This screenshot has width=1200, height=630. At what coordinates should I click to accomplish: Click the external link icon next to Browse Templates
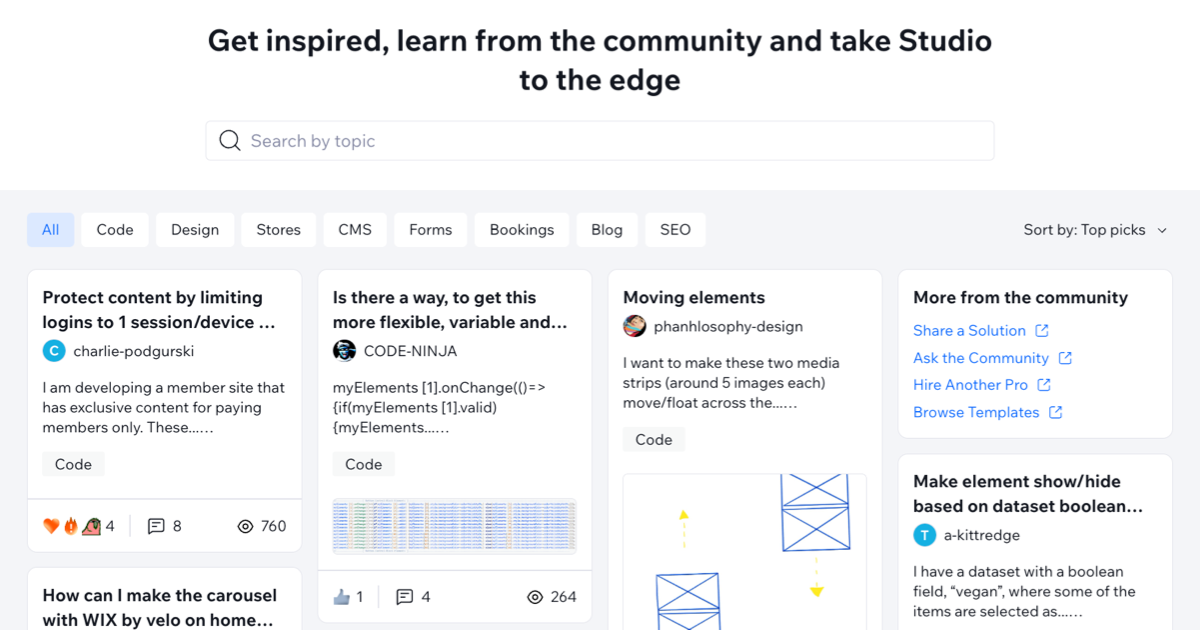[x=1056, y=412]
